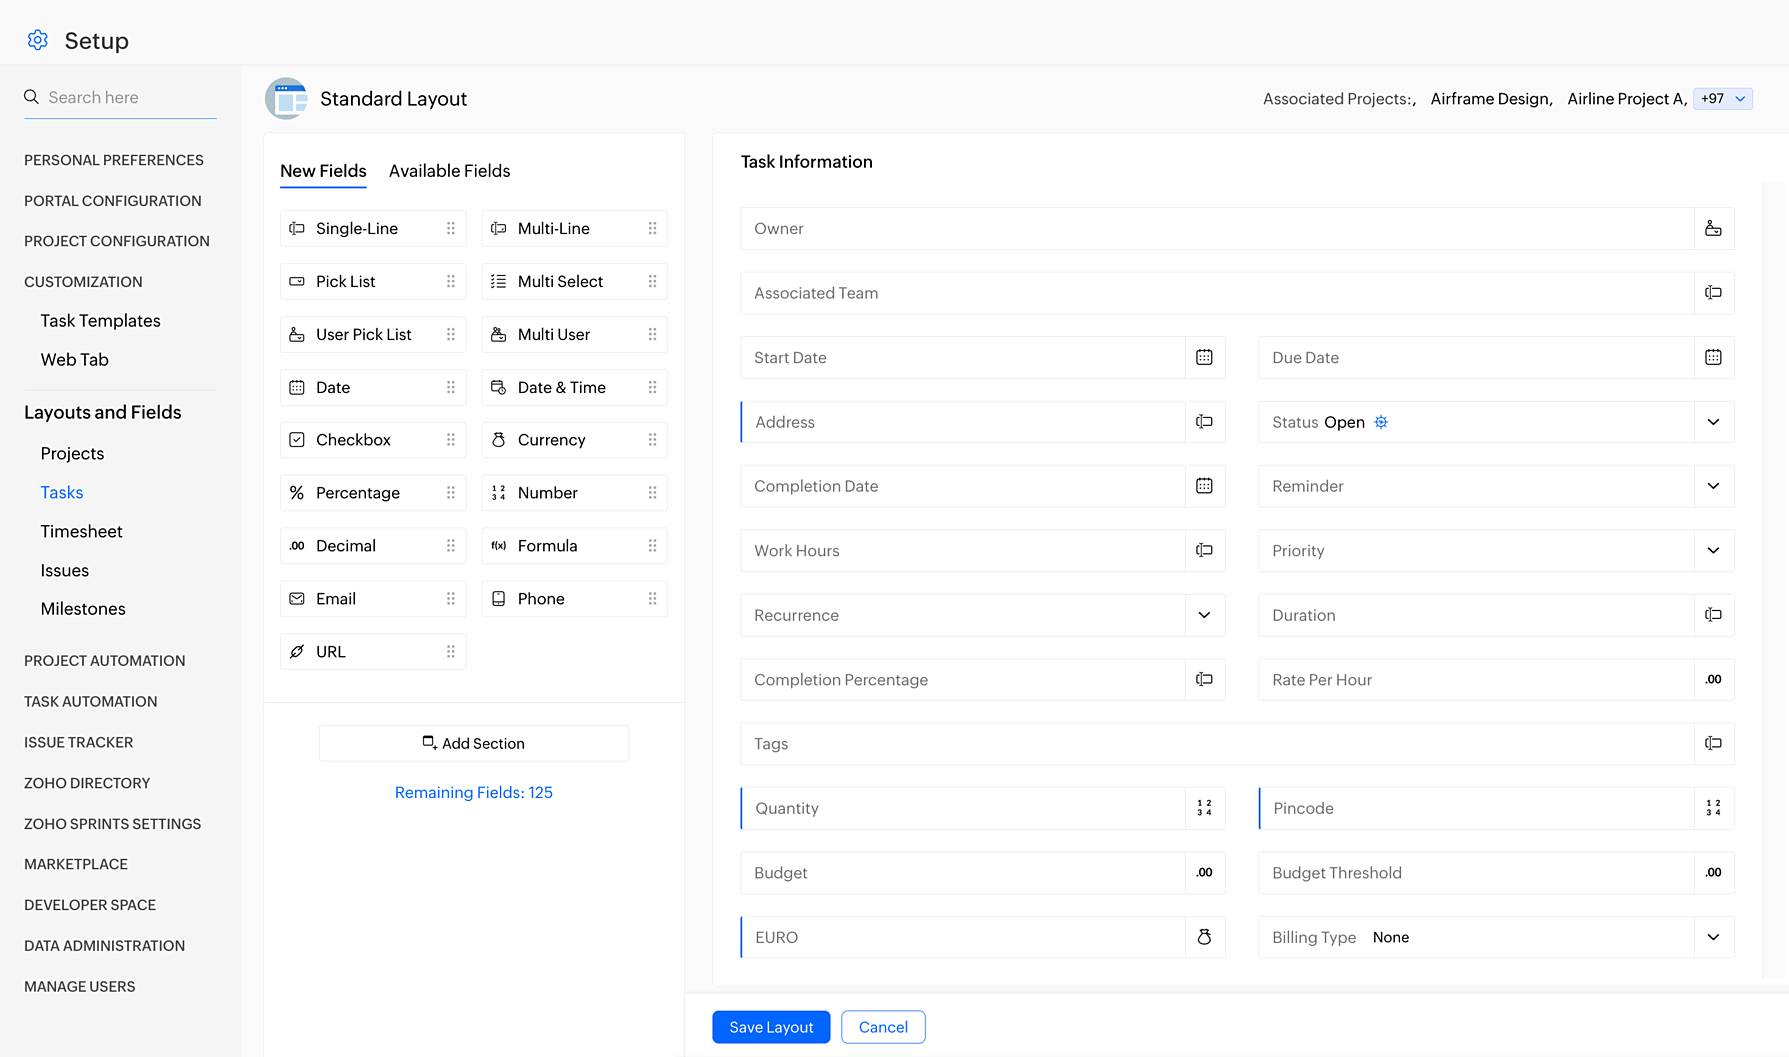Expand the +97 associated projects dropdown
Screen dimensions: 1789x1057
pyautogui.click(x=1723, y=99)
